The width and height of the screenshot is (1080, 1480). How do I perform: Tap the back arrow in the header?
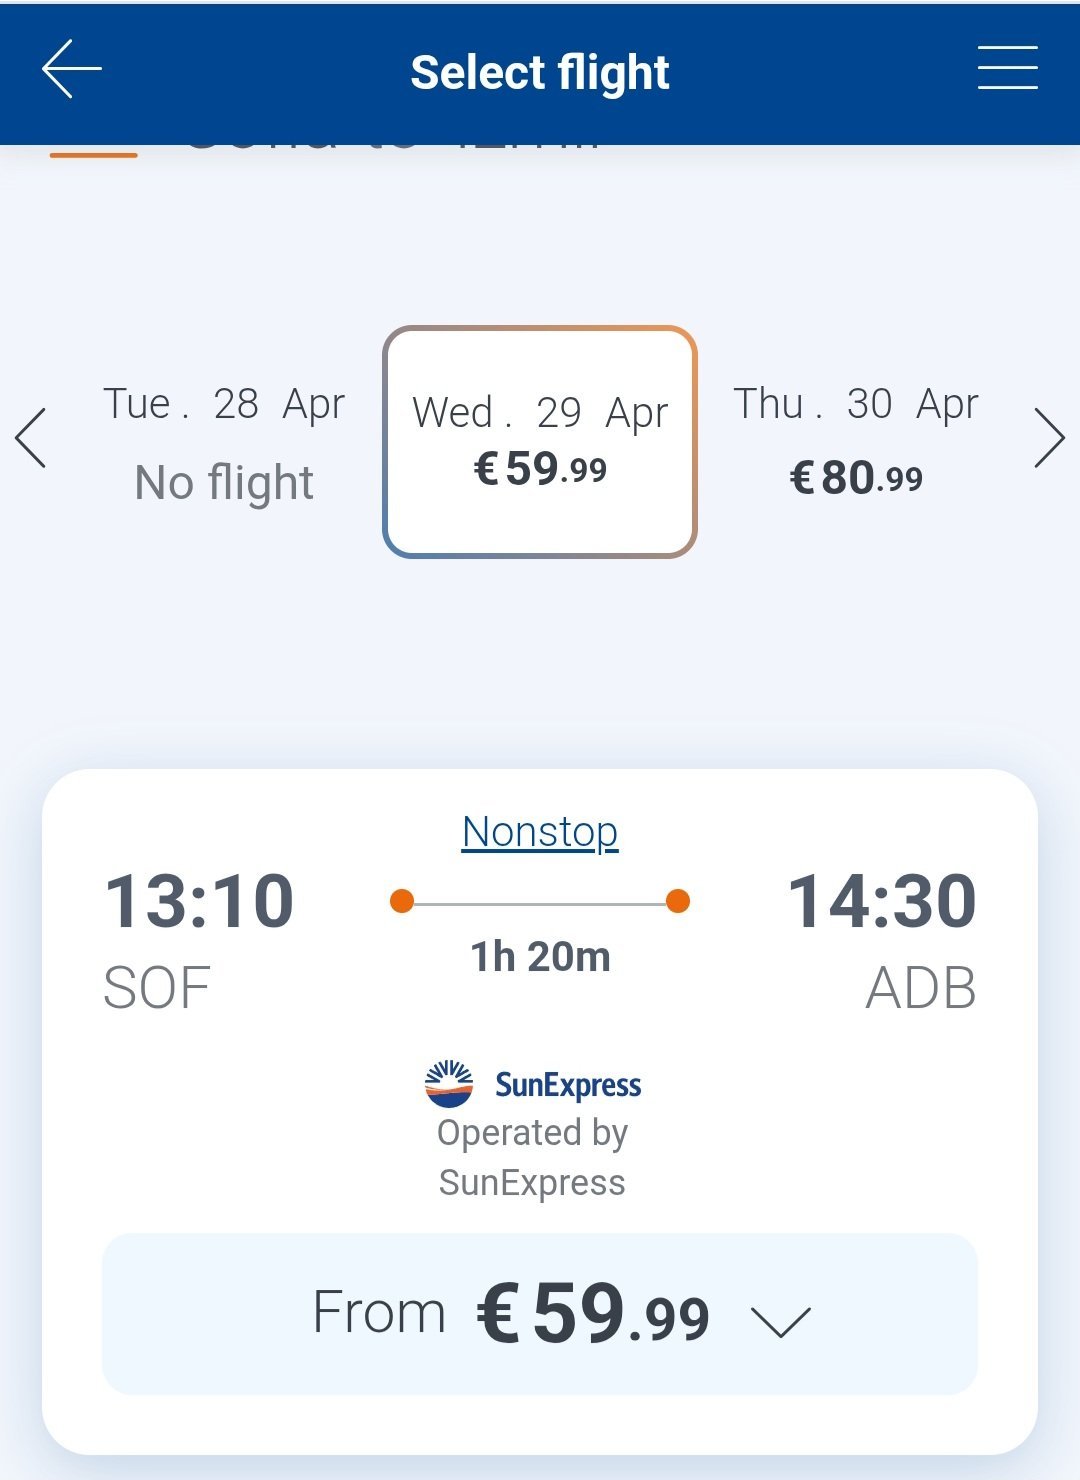(x=71, y=69)
